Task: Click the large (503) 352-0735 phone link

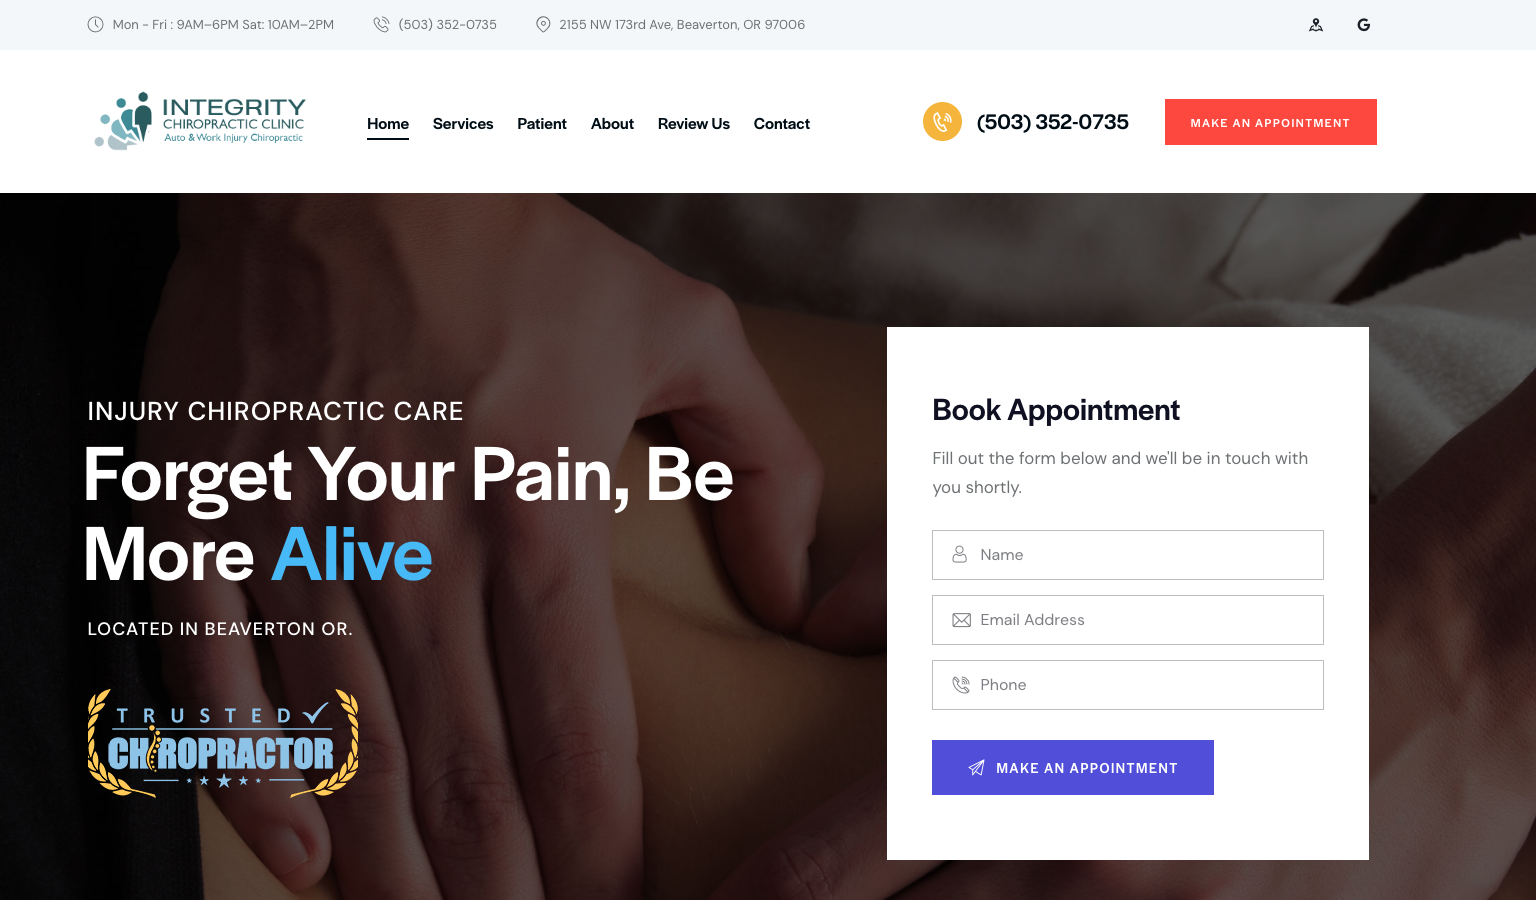Action: click(x=1053, y=122)
